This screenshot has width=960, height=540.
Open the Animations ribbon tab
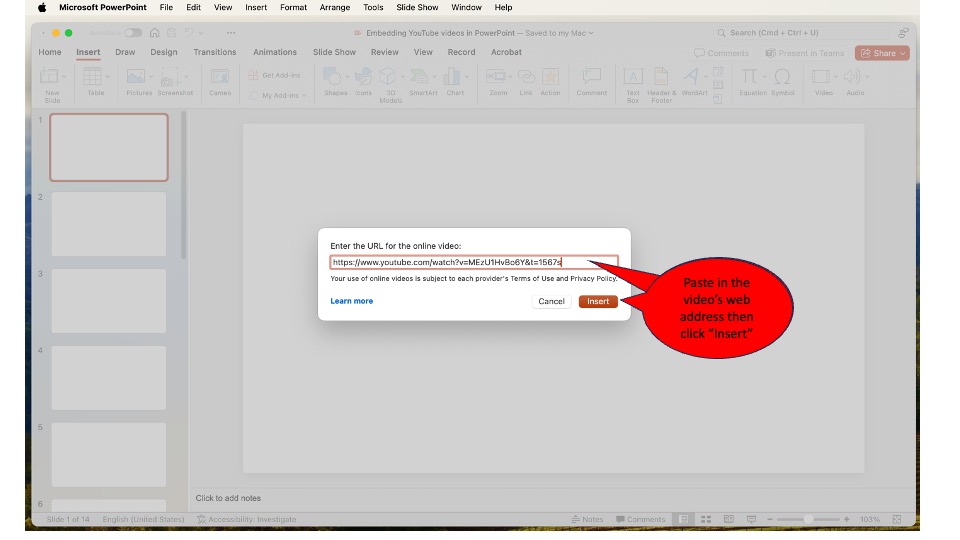275,52
